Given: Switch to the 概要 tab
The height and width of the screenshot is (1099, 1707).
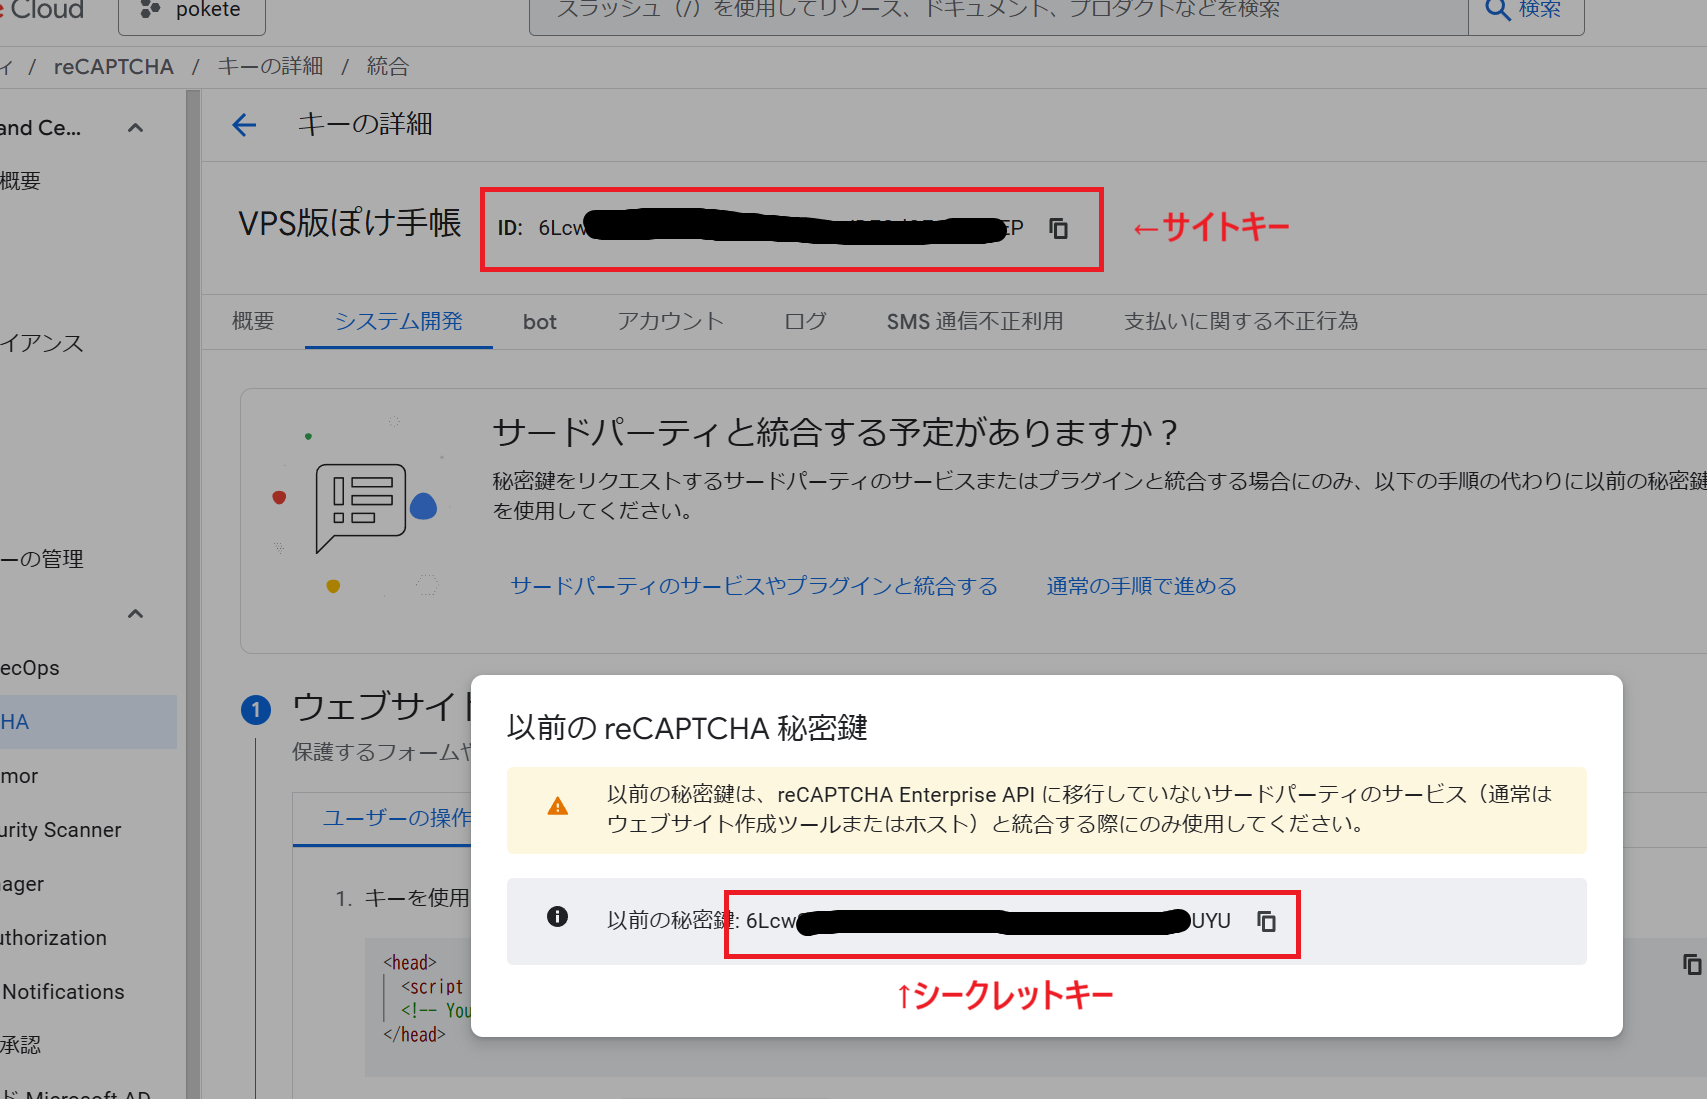Looking at the screenshot, I should click(x=253, y=321).
